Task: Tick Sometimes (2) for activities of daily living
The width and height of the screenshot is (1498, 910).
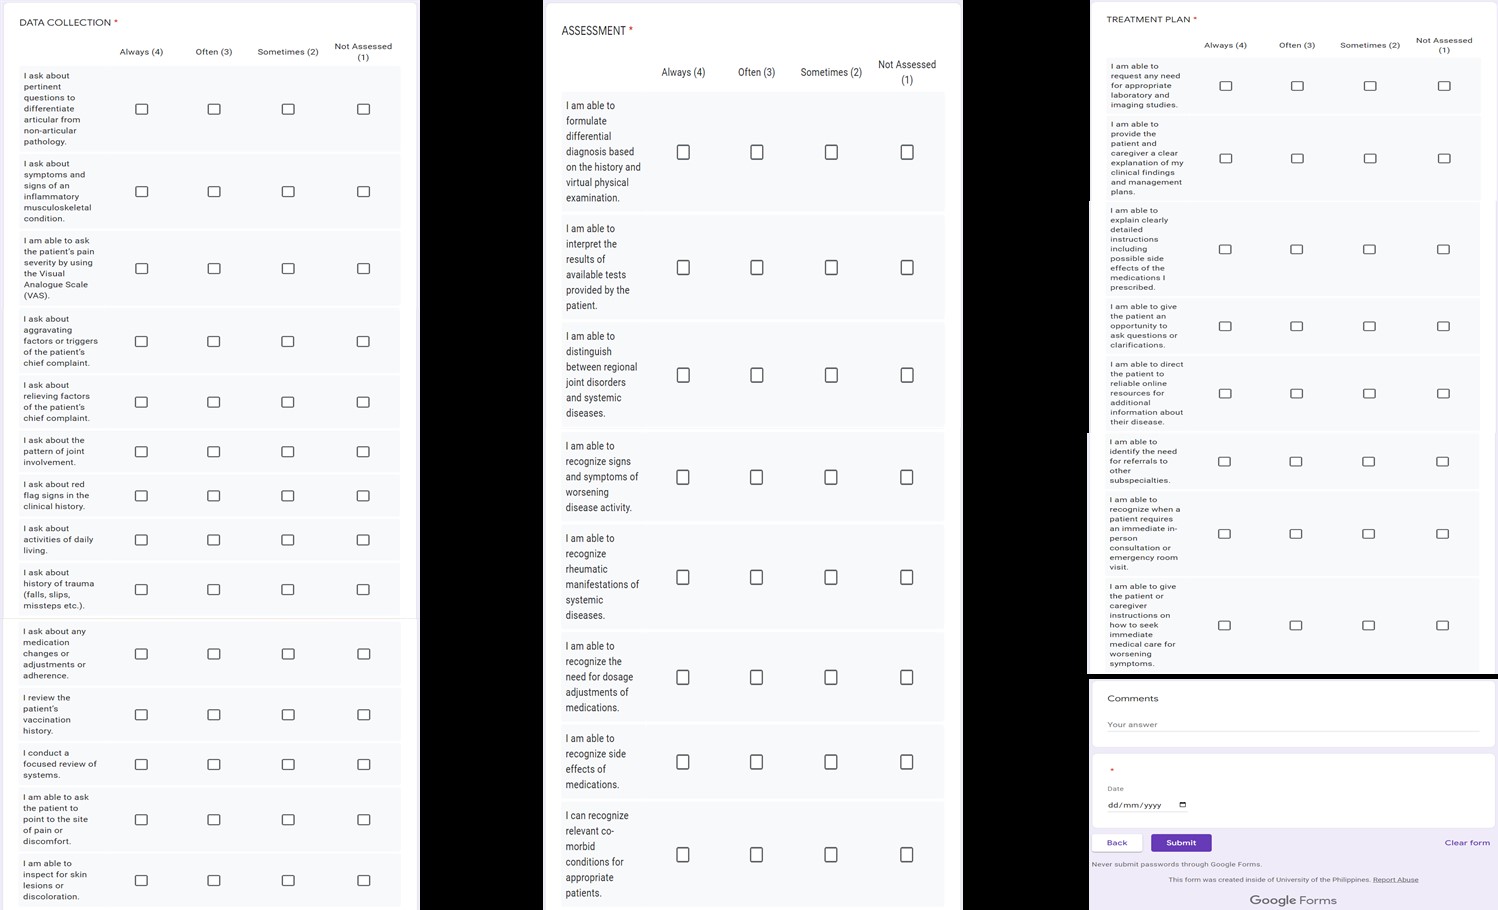Action: point(288,540)
